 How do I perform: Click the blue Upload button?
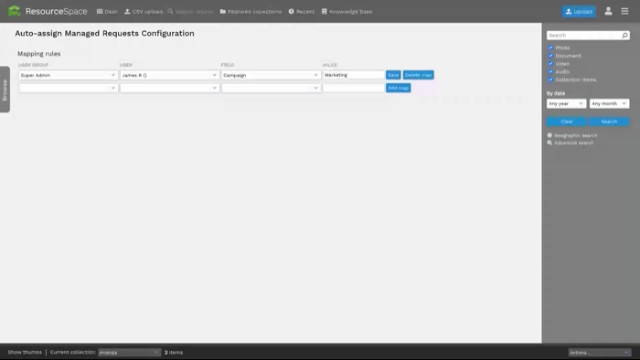point(578,11)
